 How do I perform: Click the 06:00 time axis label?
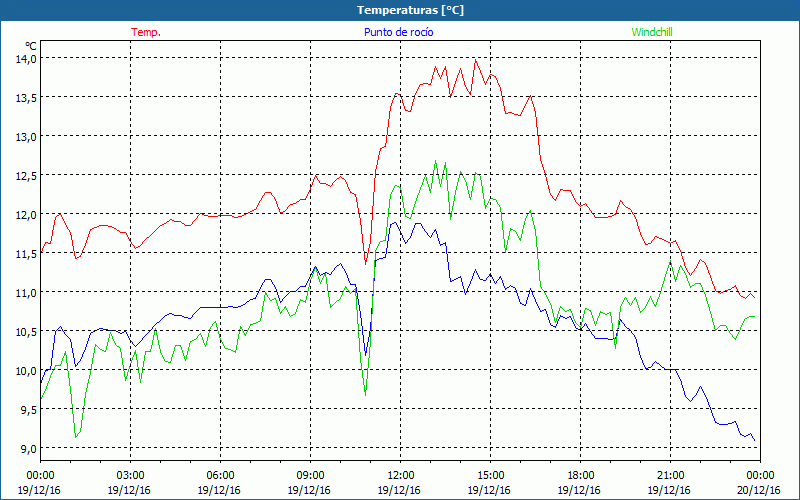pyautogui.click(x=220, y=476)
